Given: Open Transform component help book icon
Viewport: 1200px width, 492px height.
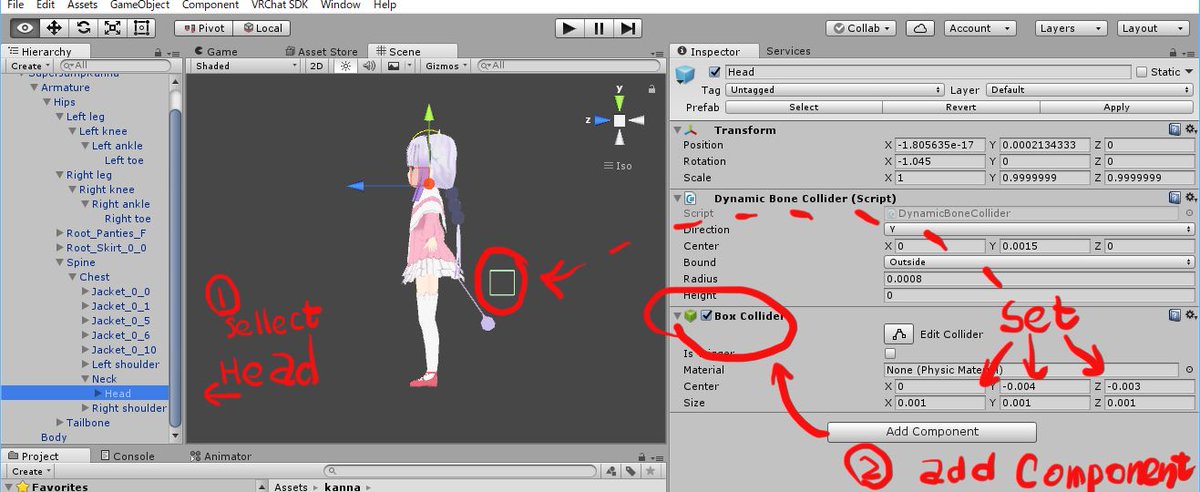Looking at the screenshot, I should [1175, 130].
